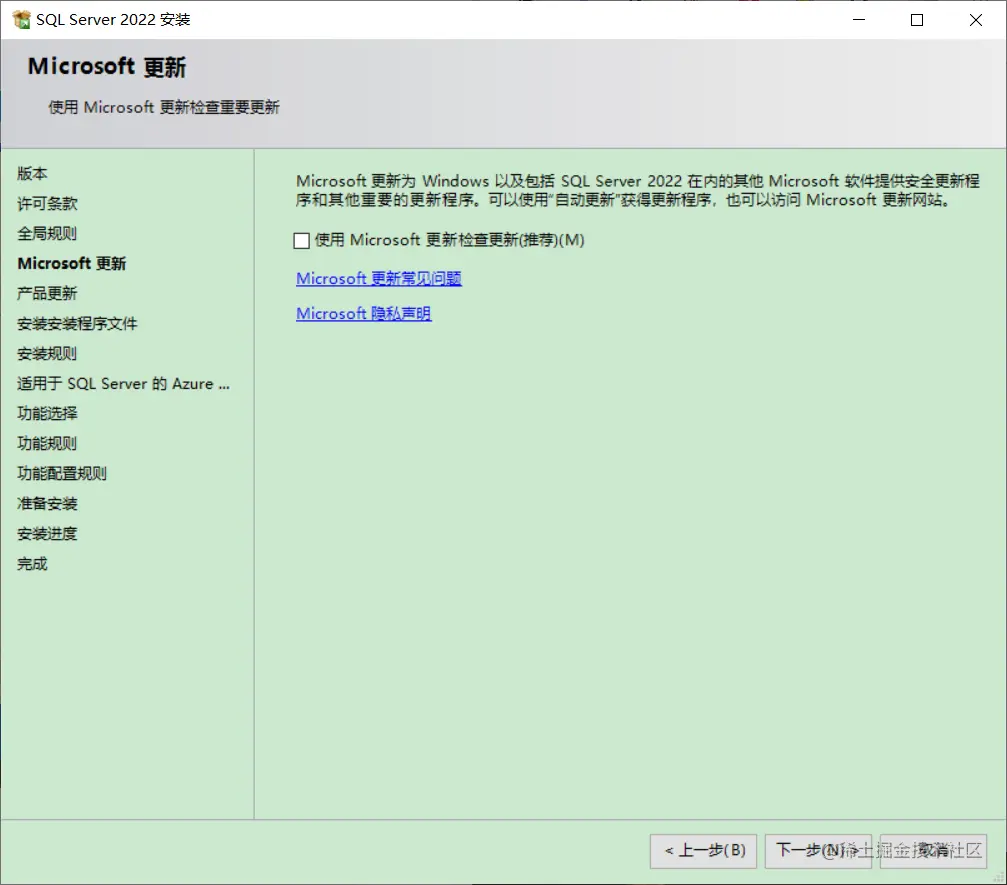Viewport: 1007px width, 885px height.
Task: Select the 产品更新 step in sidebar
Action: coord(47,294)
